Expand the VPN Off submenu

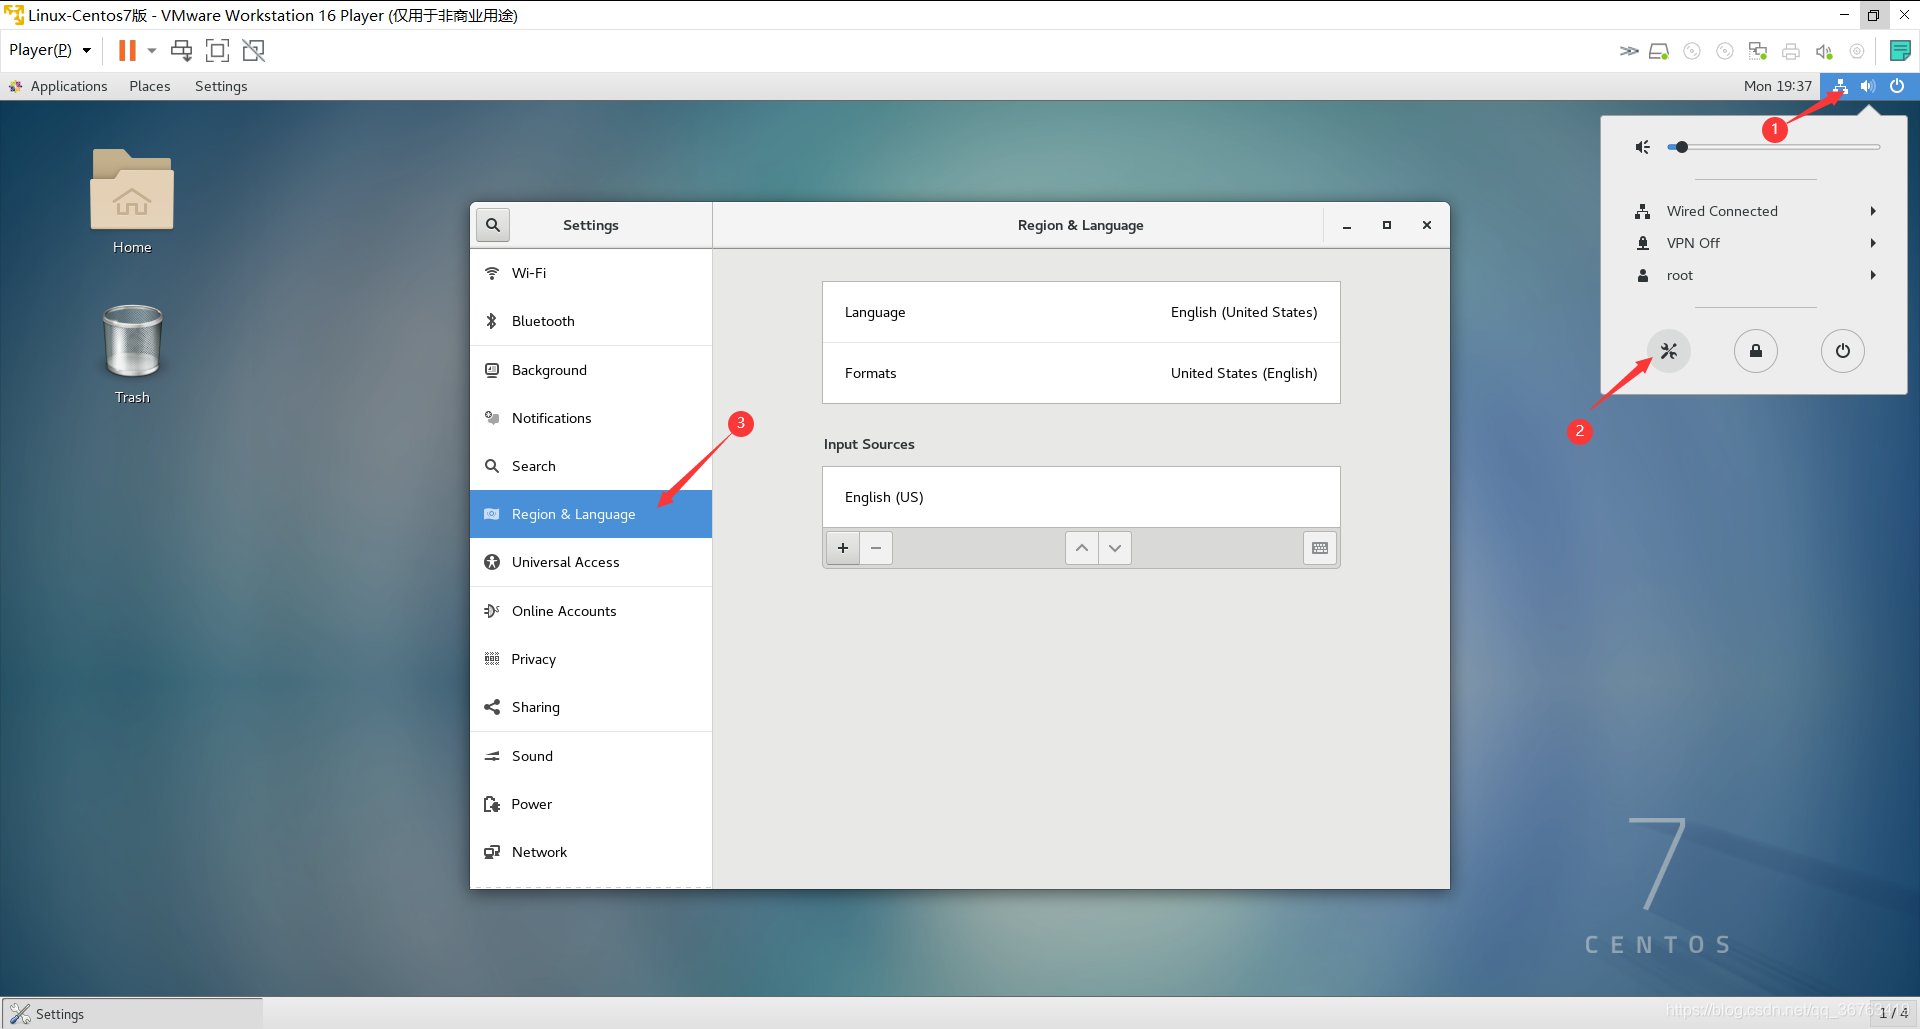coord(1755,243)
